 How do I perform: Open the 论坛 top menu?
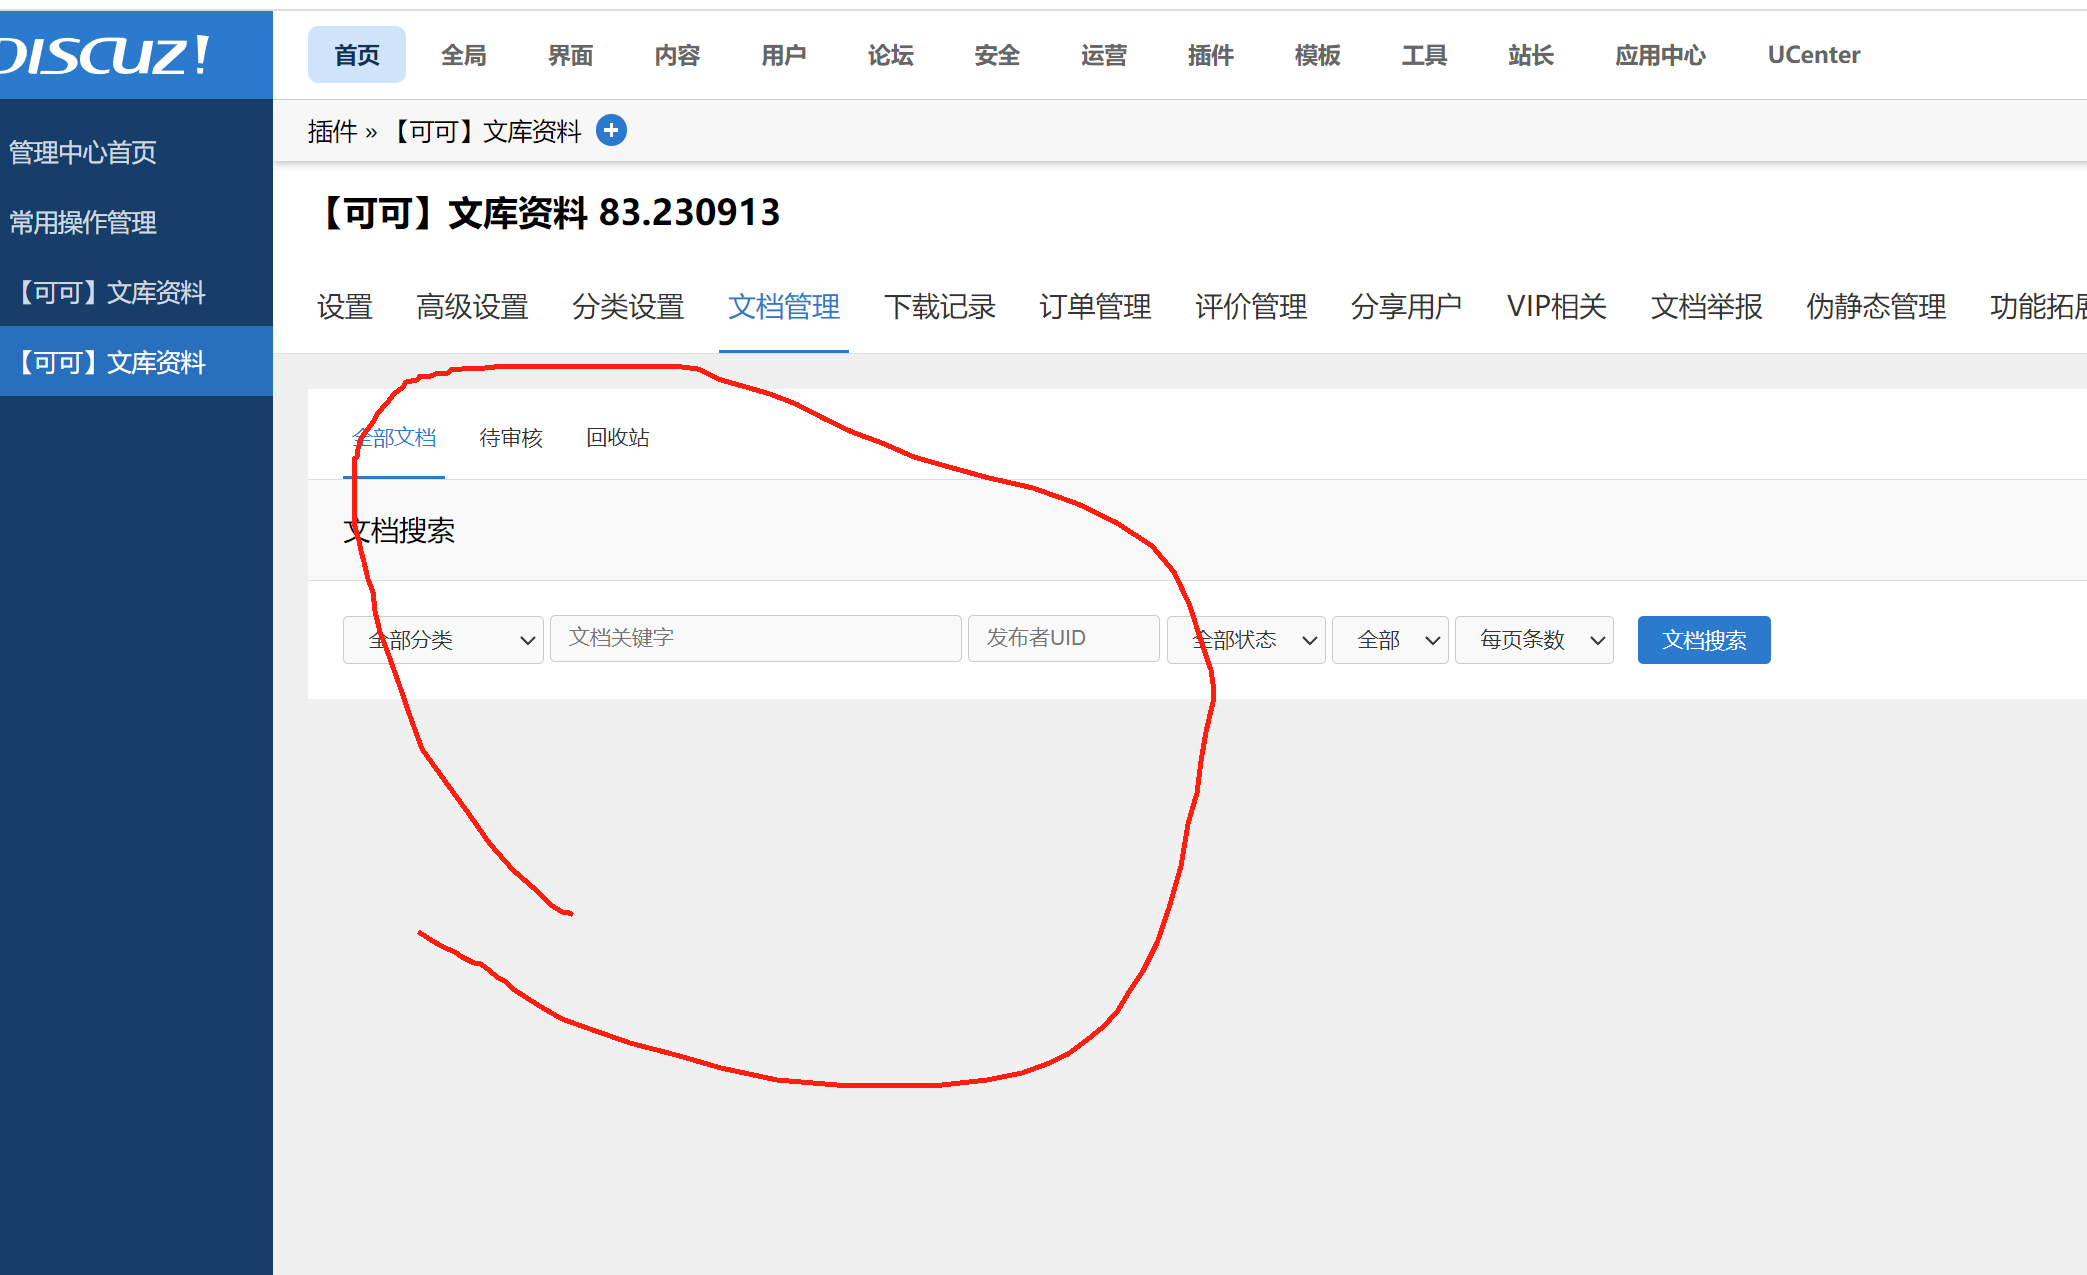pos(891,55)
